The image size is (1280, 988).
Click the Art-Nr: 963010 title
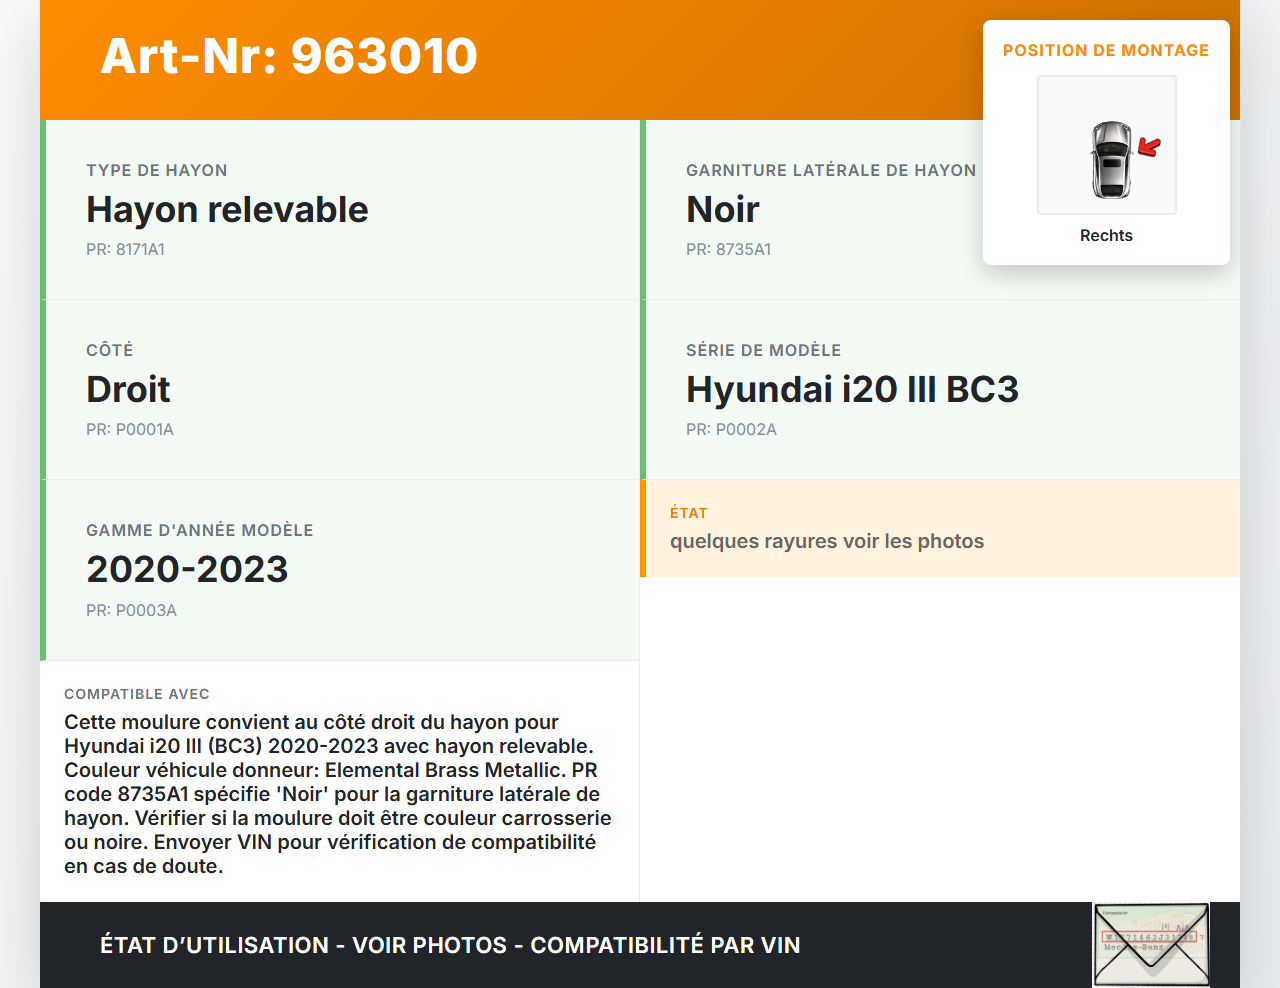coord(289,56)
